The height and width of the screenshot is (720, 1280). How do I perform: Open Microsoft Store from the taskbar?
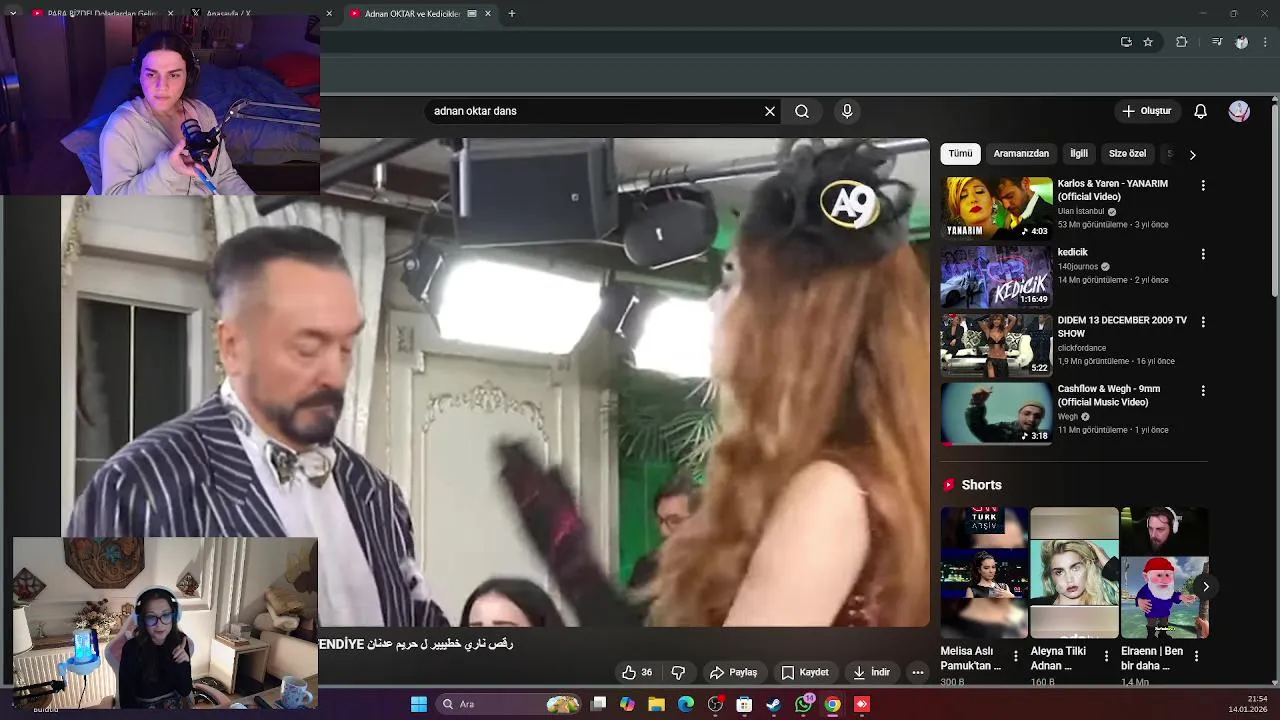(744, 704)
